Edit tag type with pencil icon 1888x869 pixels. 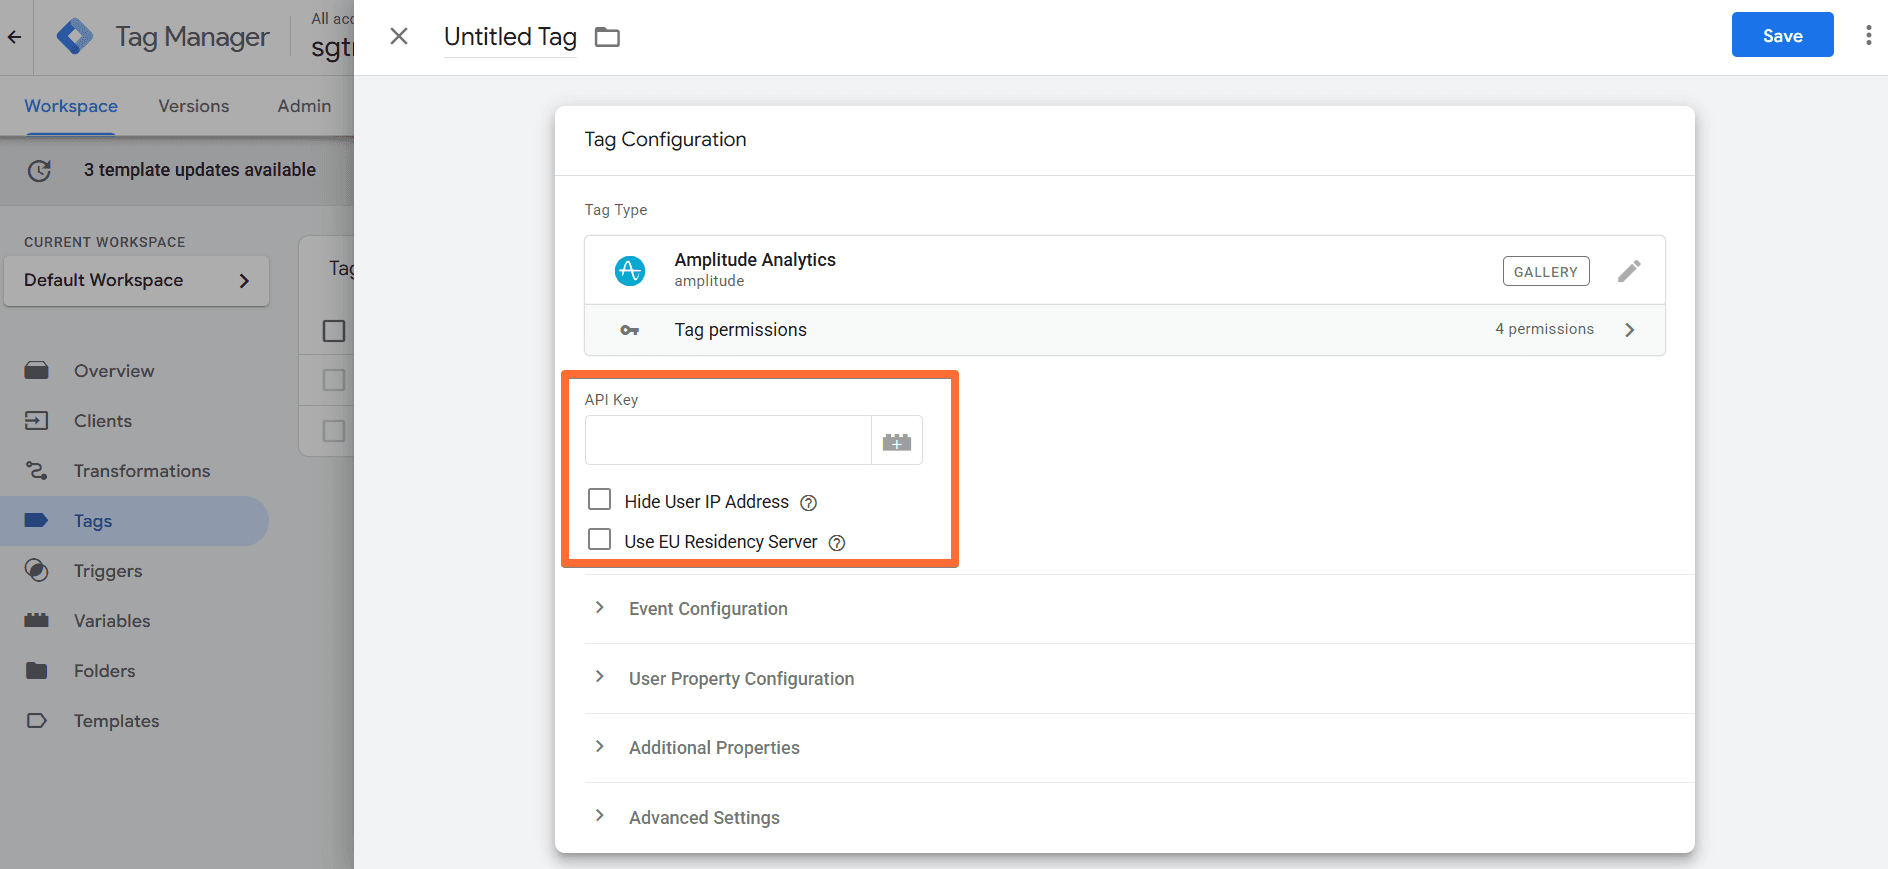[x=1629, y=271]
